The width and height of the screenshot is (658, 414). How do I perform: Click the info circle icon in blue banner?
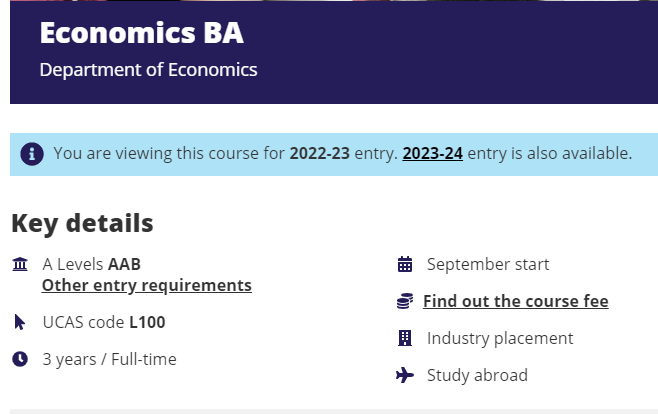[32, 154]
